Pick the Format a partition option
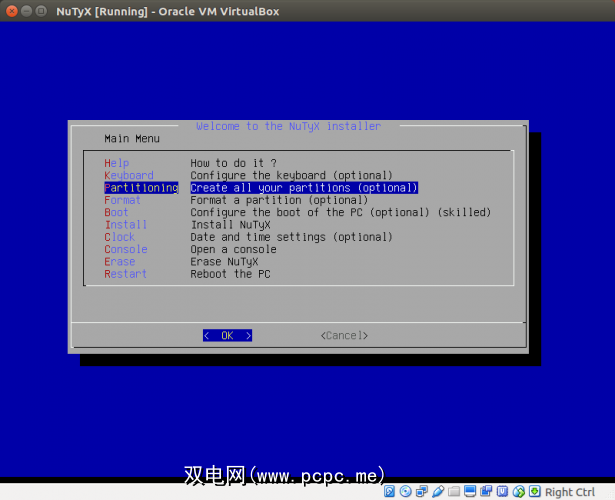 click(122, 200)
